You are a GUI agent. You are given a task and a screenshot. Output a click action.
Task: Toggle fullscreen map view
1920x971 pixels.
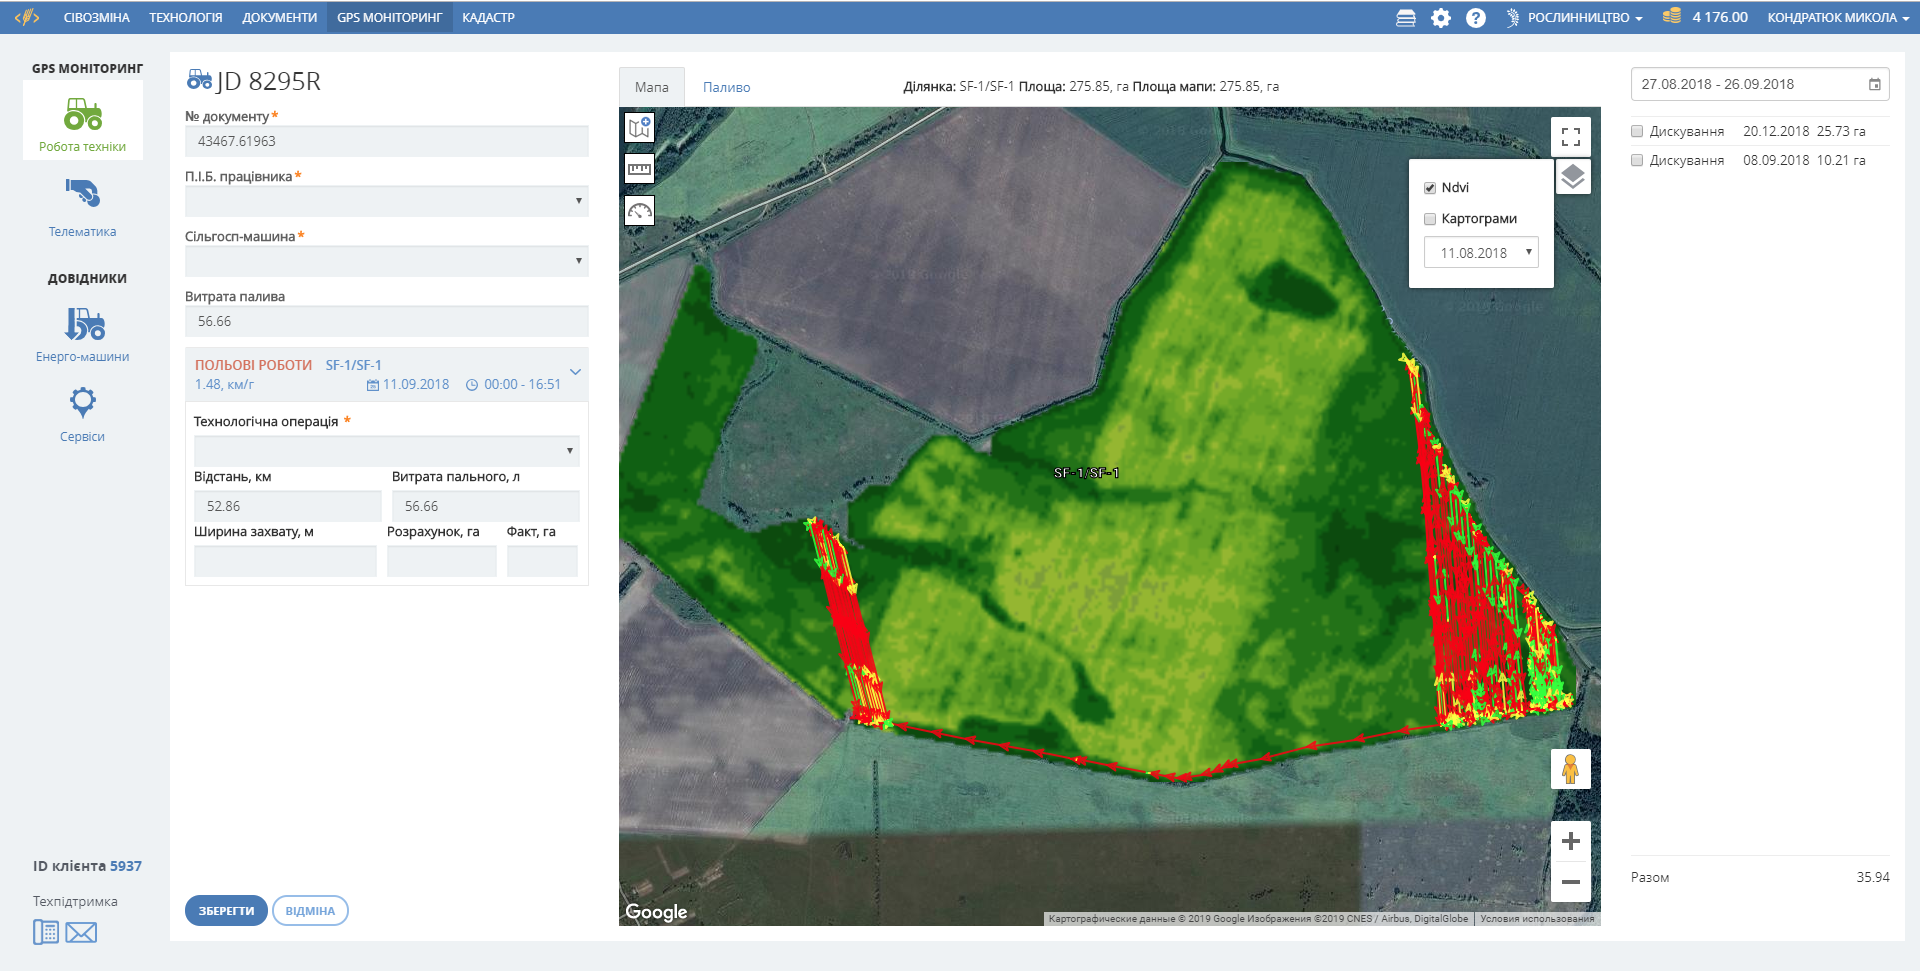pyautogui.click(x=1570, y=137)
